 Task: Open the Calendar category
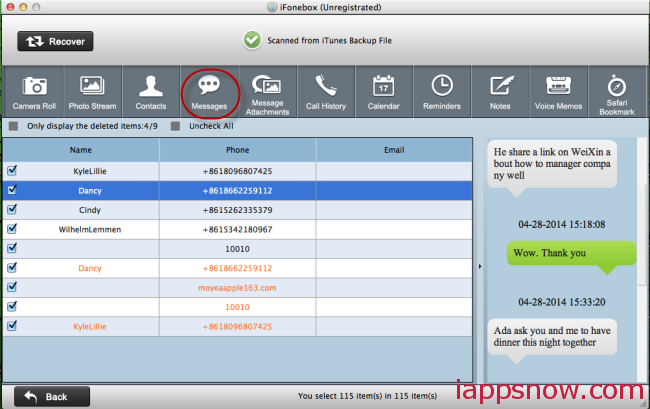[383, 92]
